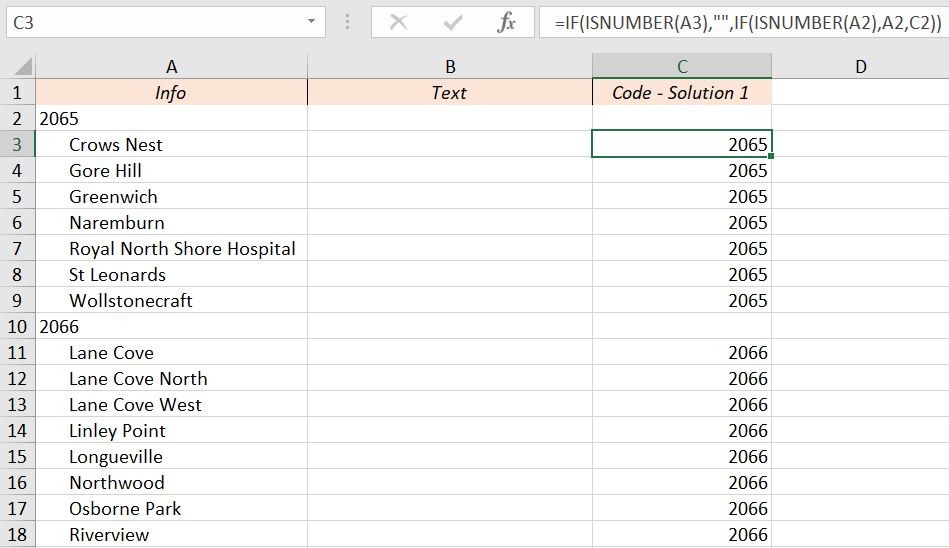Select the Naremburn cell
The width and height of the screenshot is (949, 548).
tap(171, 222)
